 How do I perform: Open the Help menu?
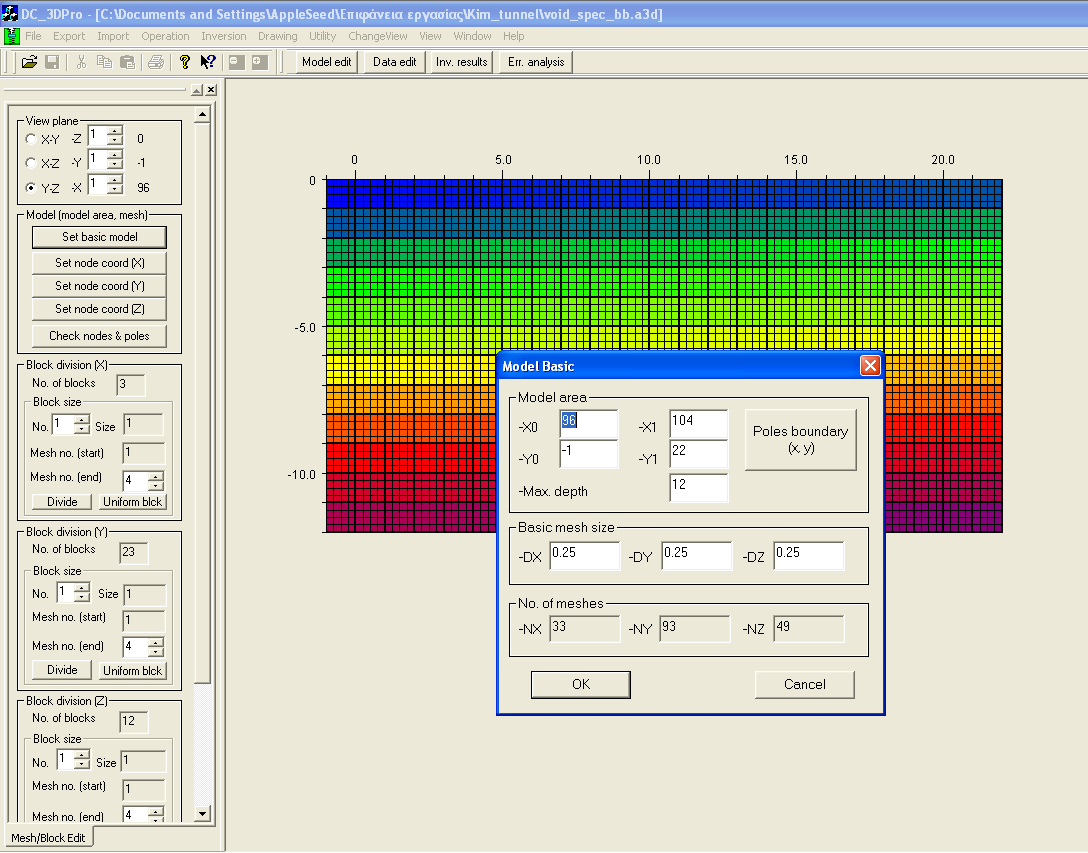pyautogui.click(x=513, y=36)
